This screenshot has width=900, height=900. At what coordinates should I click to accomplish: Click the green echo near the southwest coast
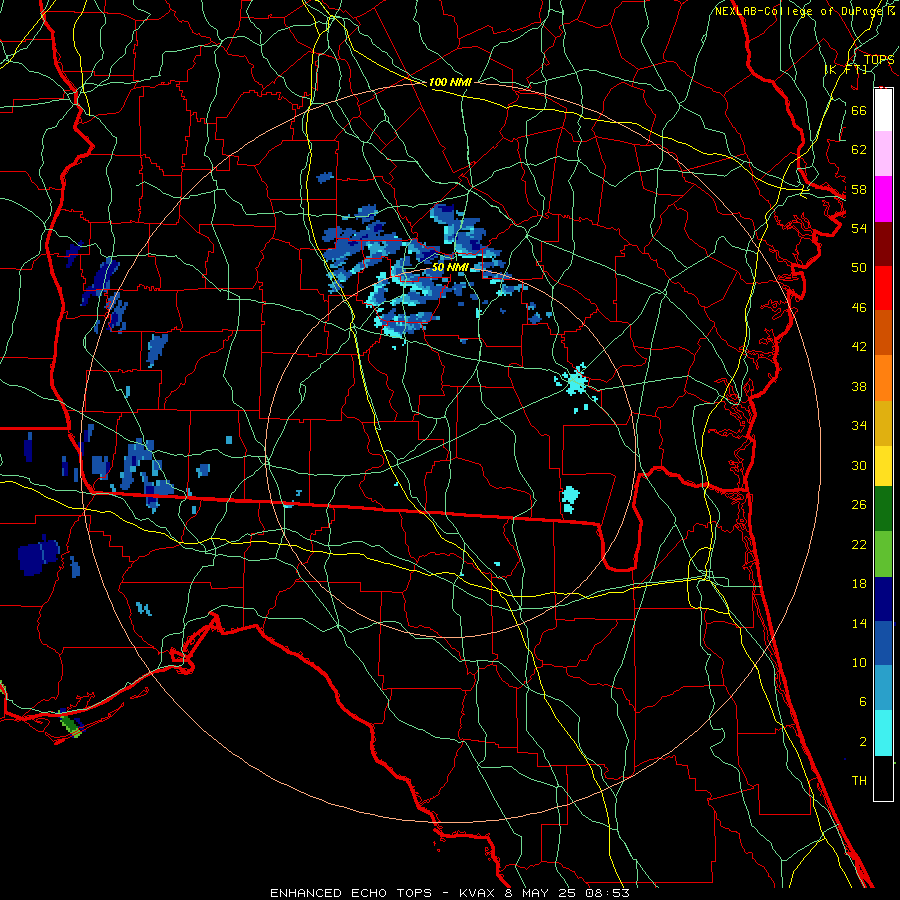coord(71,724)
